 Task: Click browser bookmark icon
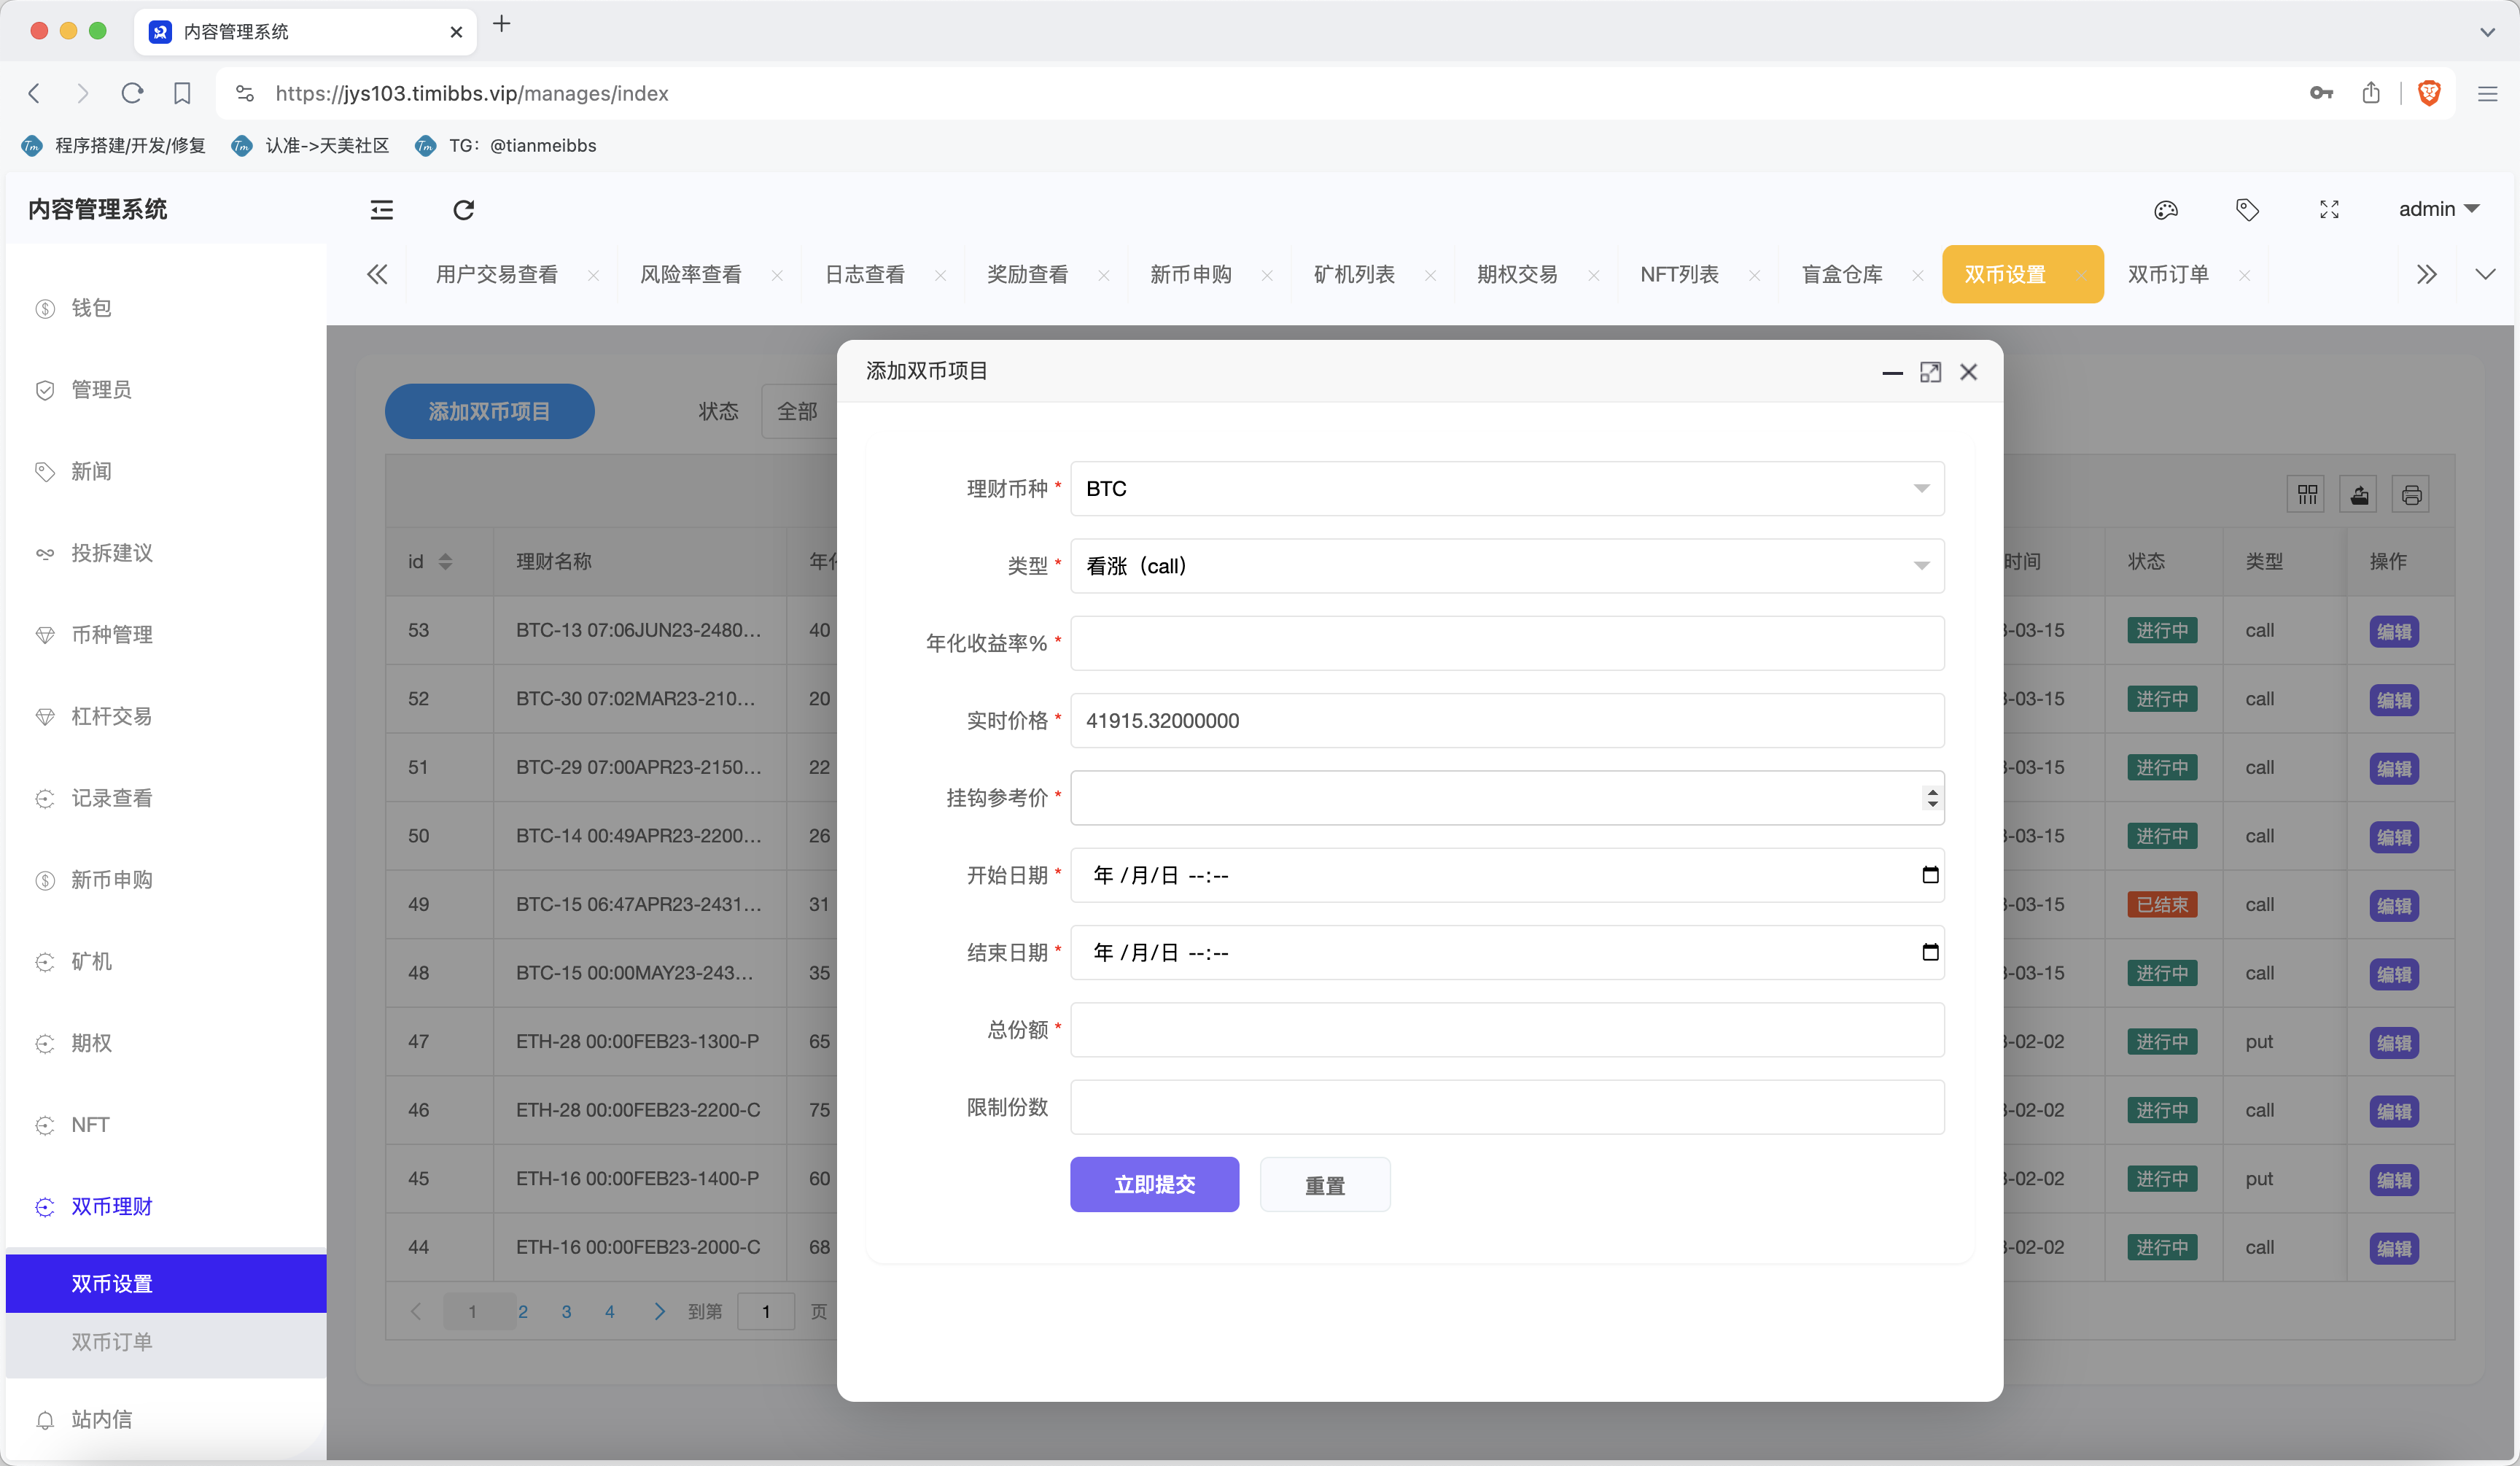pos(182,93)
